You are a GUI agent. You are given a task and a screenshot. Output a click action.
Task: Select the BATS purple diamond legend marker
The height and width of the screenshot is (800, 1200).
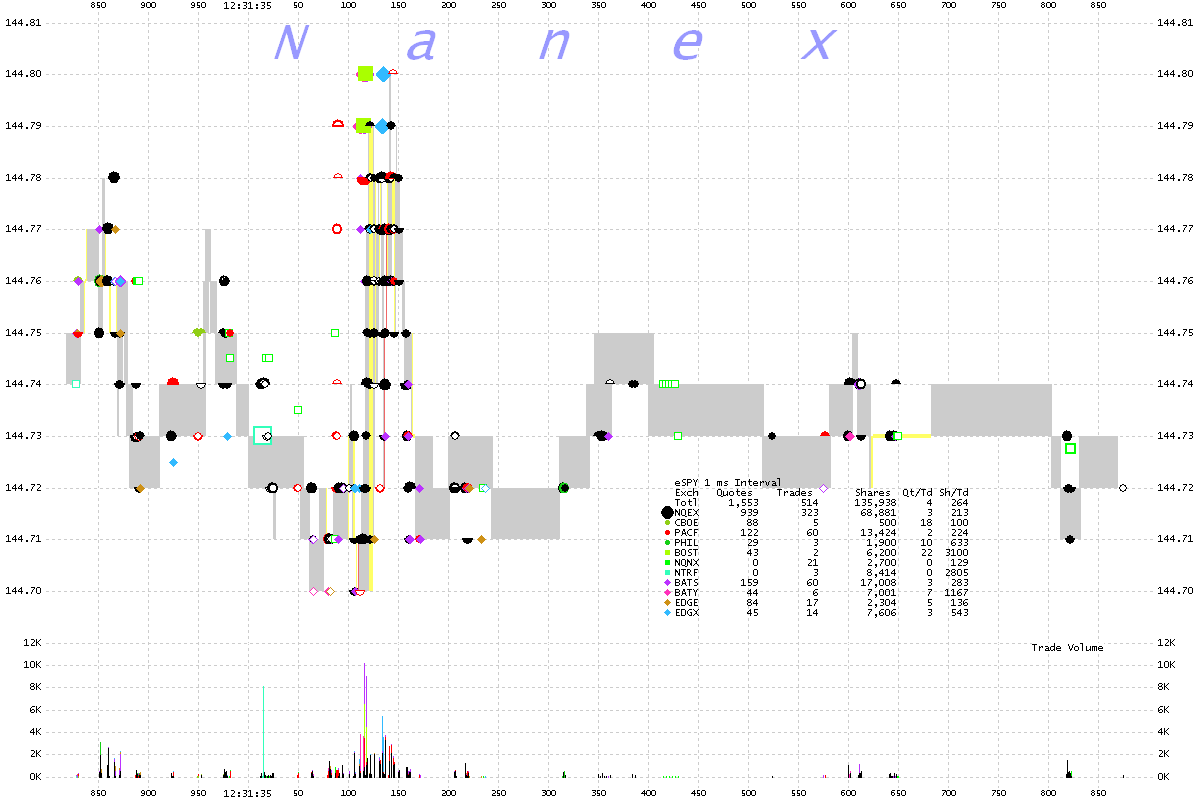pyautogui.click(x=666, y=583)
